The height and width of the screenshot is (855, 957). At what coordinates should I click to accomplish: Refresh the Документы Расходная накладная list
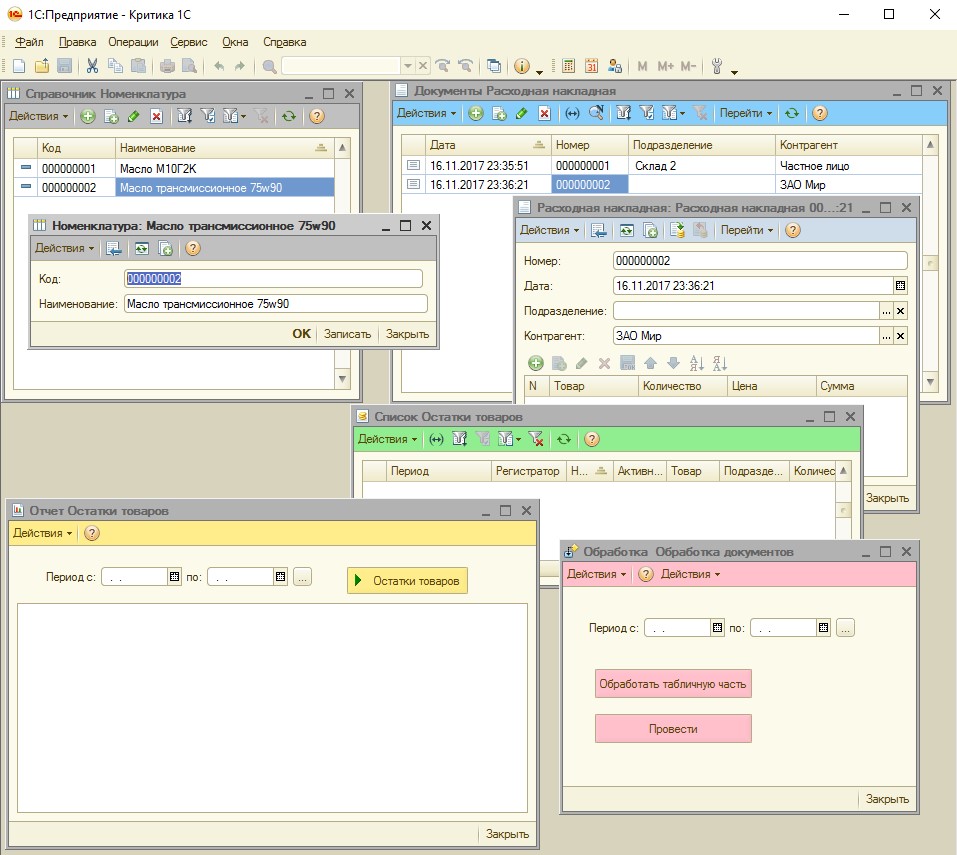click(791, 114)
